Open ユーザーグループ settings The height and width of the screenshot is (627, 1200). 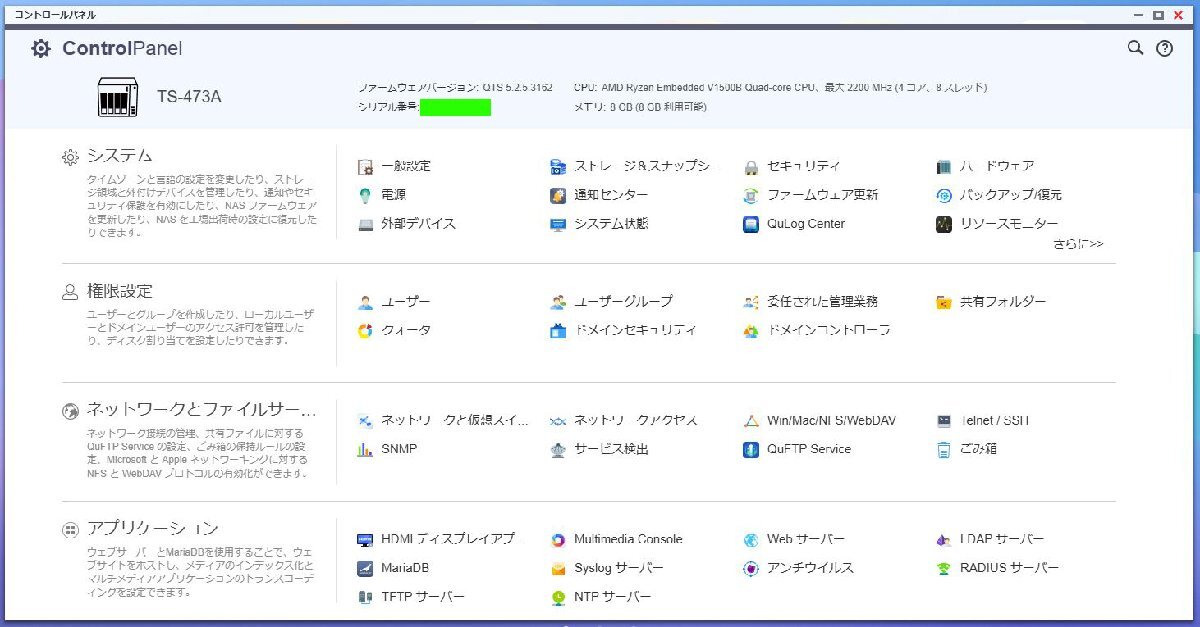[x=612, y=301]
